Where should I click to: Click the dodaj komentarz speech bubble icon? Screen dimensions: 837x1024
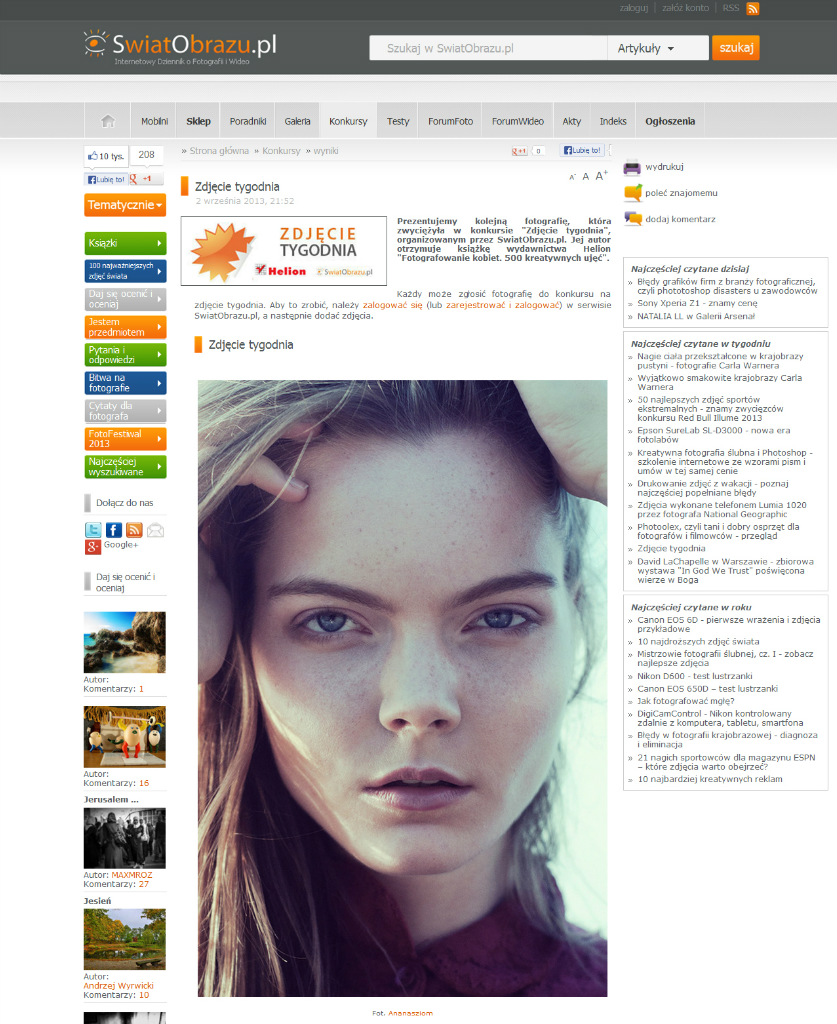point(633,219)
